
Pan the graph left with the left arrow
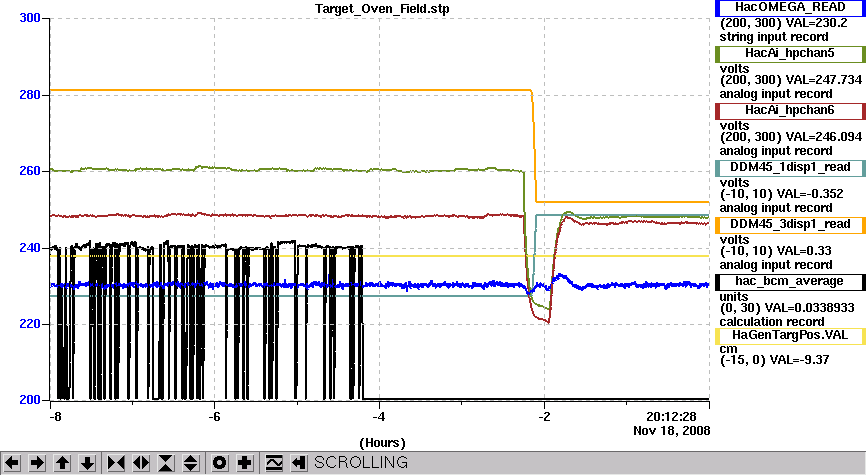12,463
